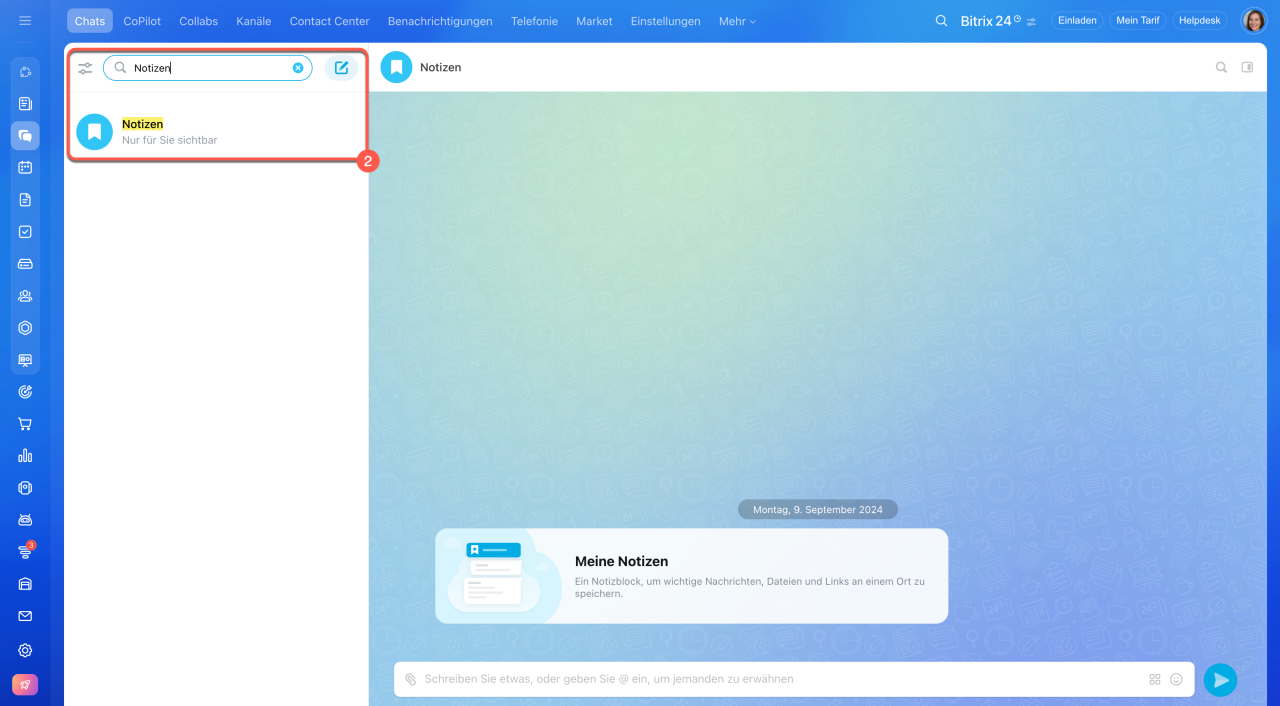Attach a file with the paperclip icon

[x=410, y=679]
